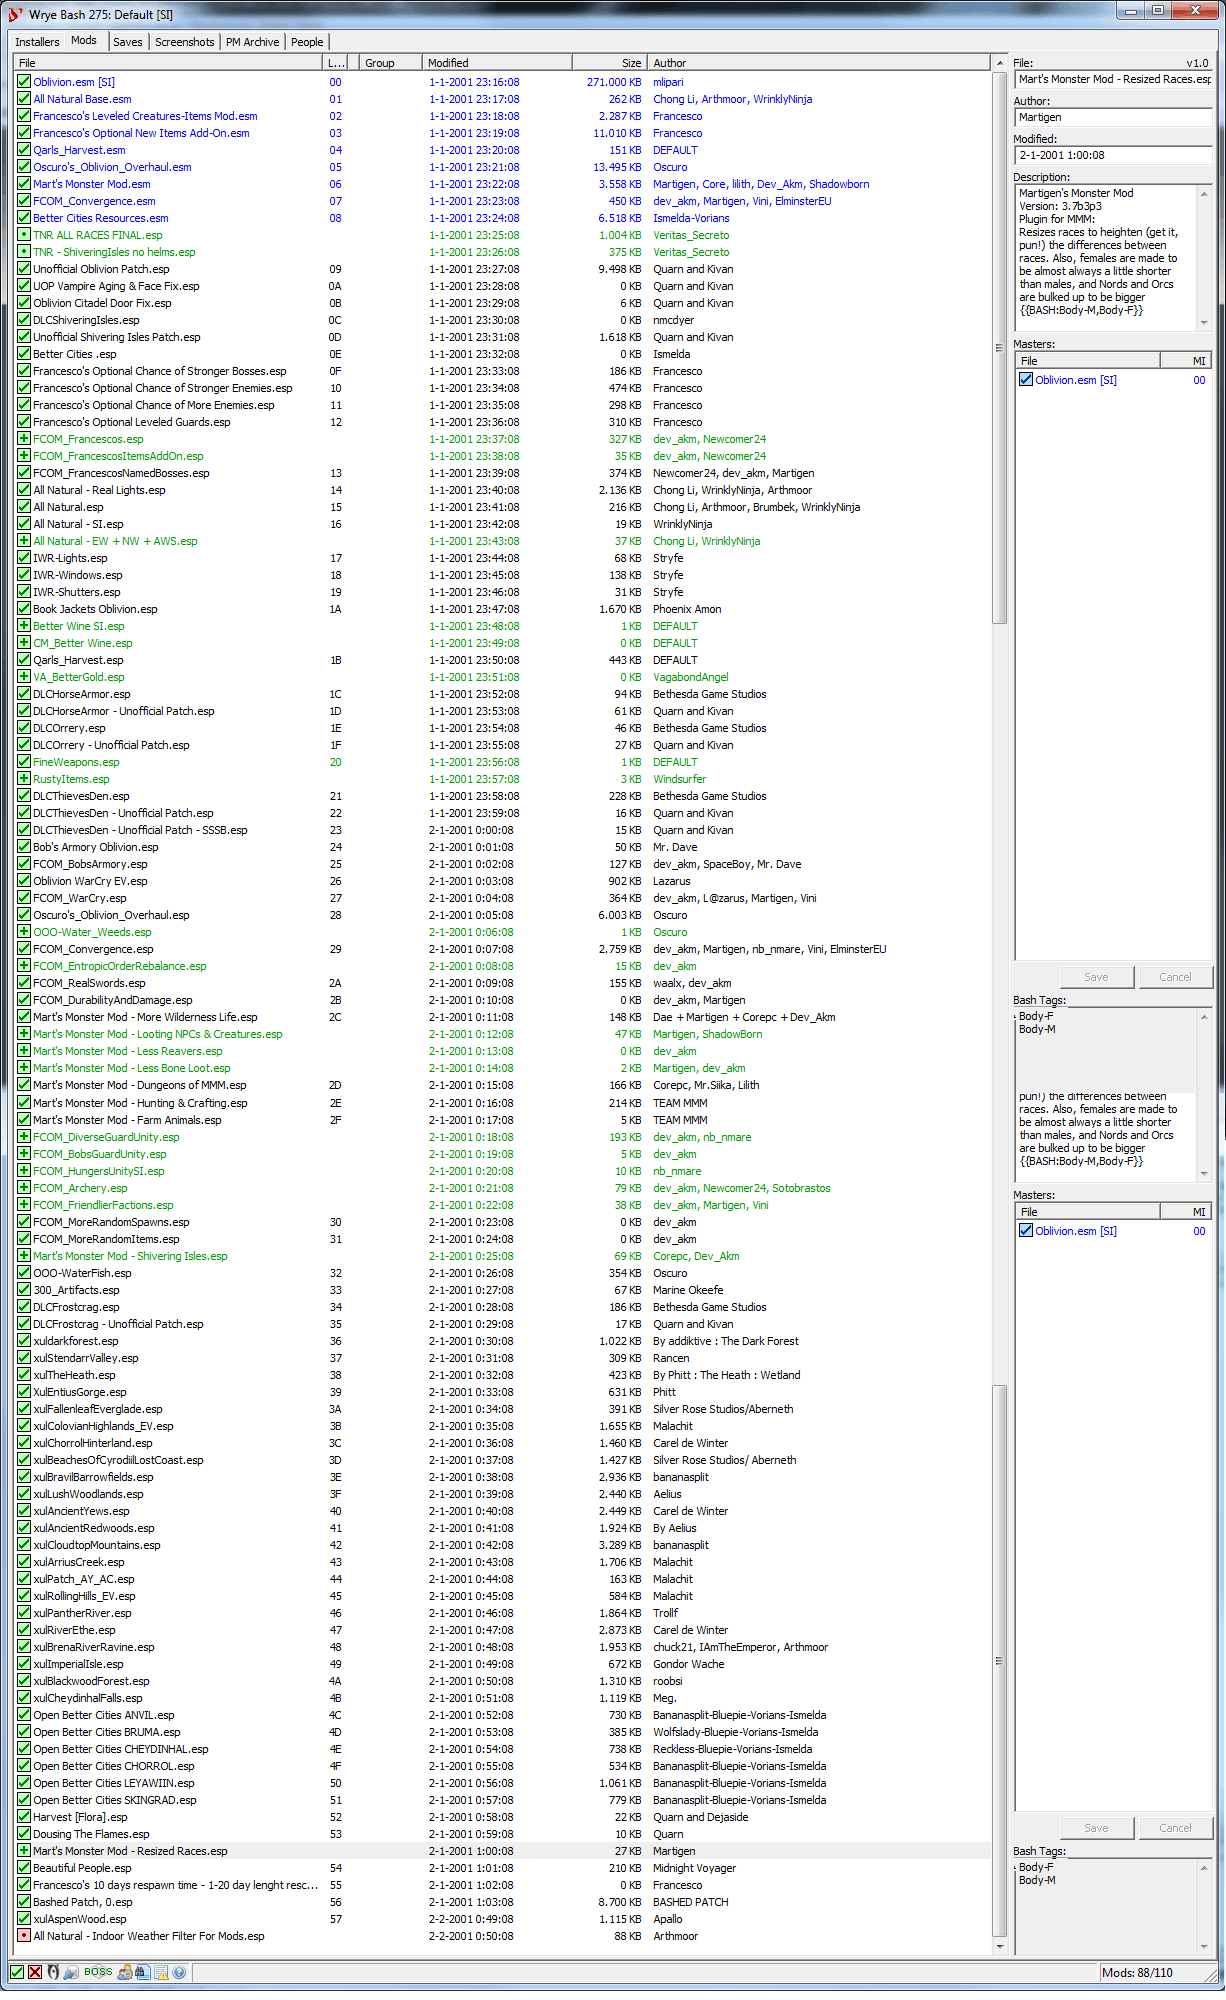This screenshot has width=1226, height=2000.
Task: Click lower Cancel button in details panel
Action: tap(1175, 1828)
